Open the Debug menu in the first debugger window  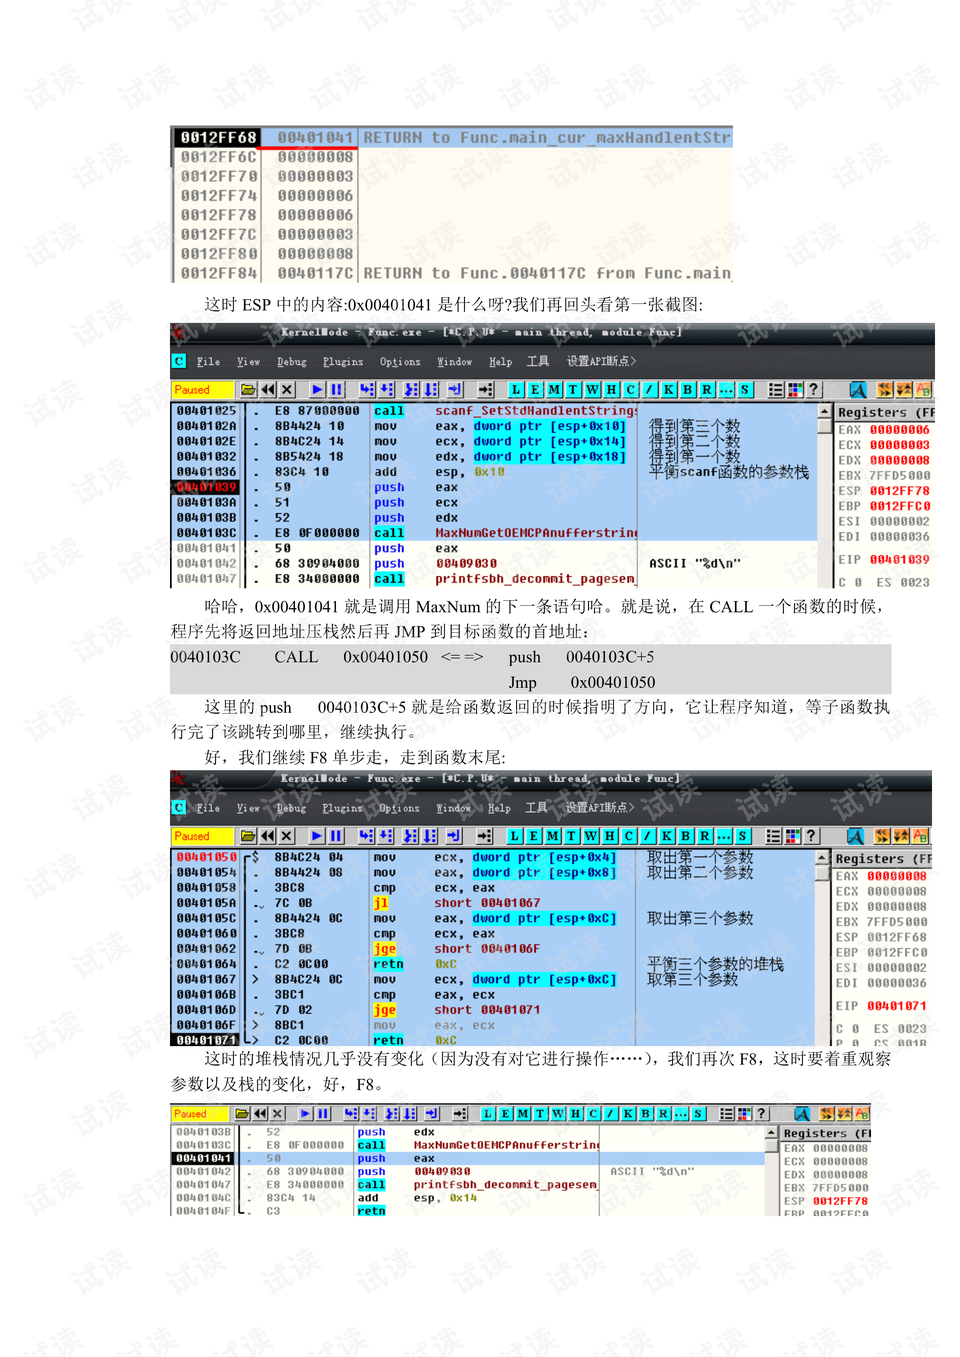291,362
